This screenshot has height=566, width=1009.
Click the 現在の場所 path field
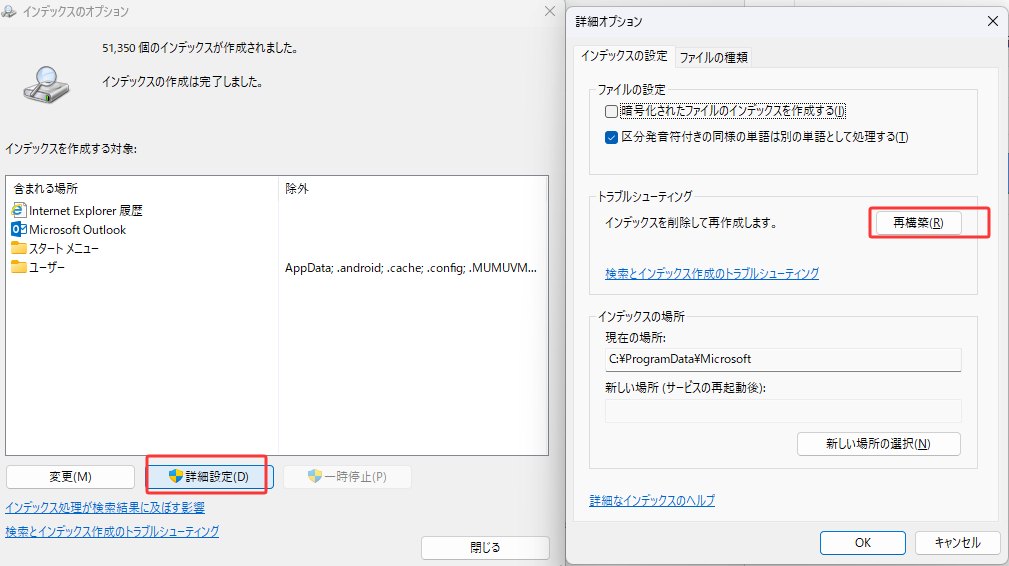point(783,360)
